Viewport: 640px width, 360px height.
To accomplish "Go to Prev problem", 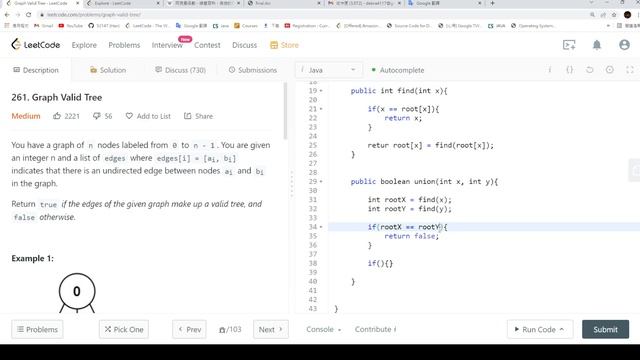I will point(189,329).
